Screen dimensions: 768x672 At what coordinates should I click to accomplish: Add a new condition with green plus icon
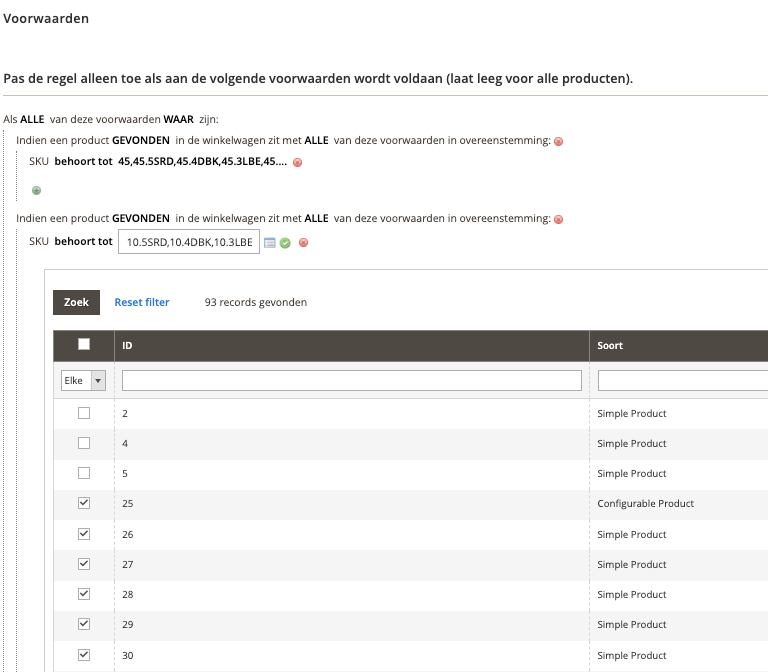point(36,191)
